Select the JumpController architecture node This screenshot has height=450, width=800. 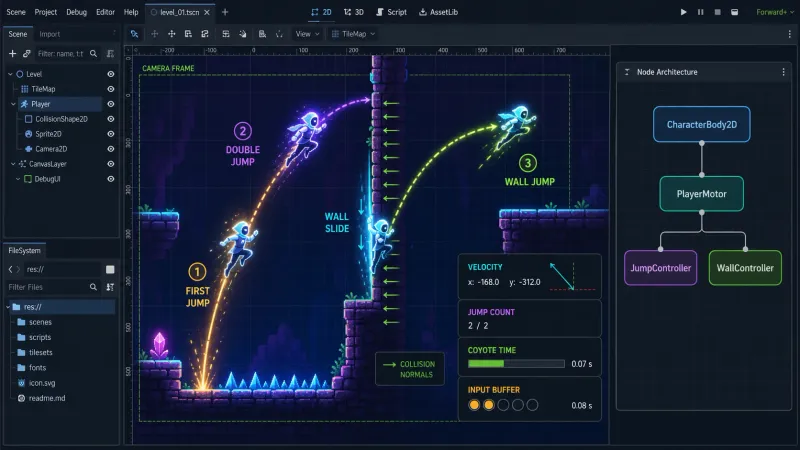pyautogui.click(x=660, y=268)
